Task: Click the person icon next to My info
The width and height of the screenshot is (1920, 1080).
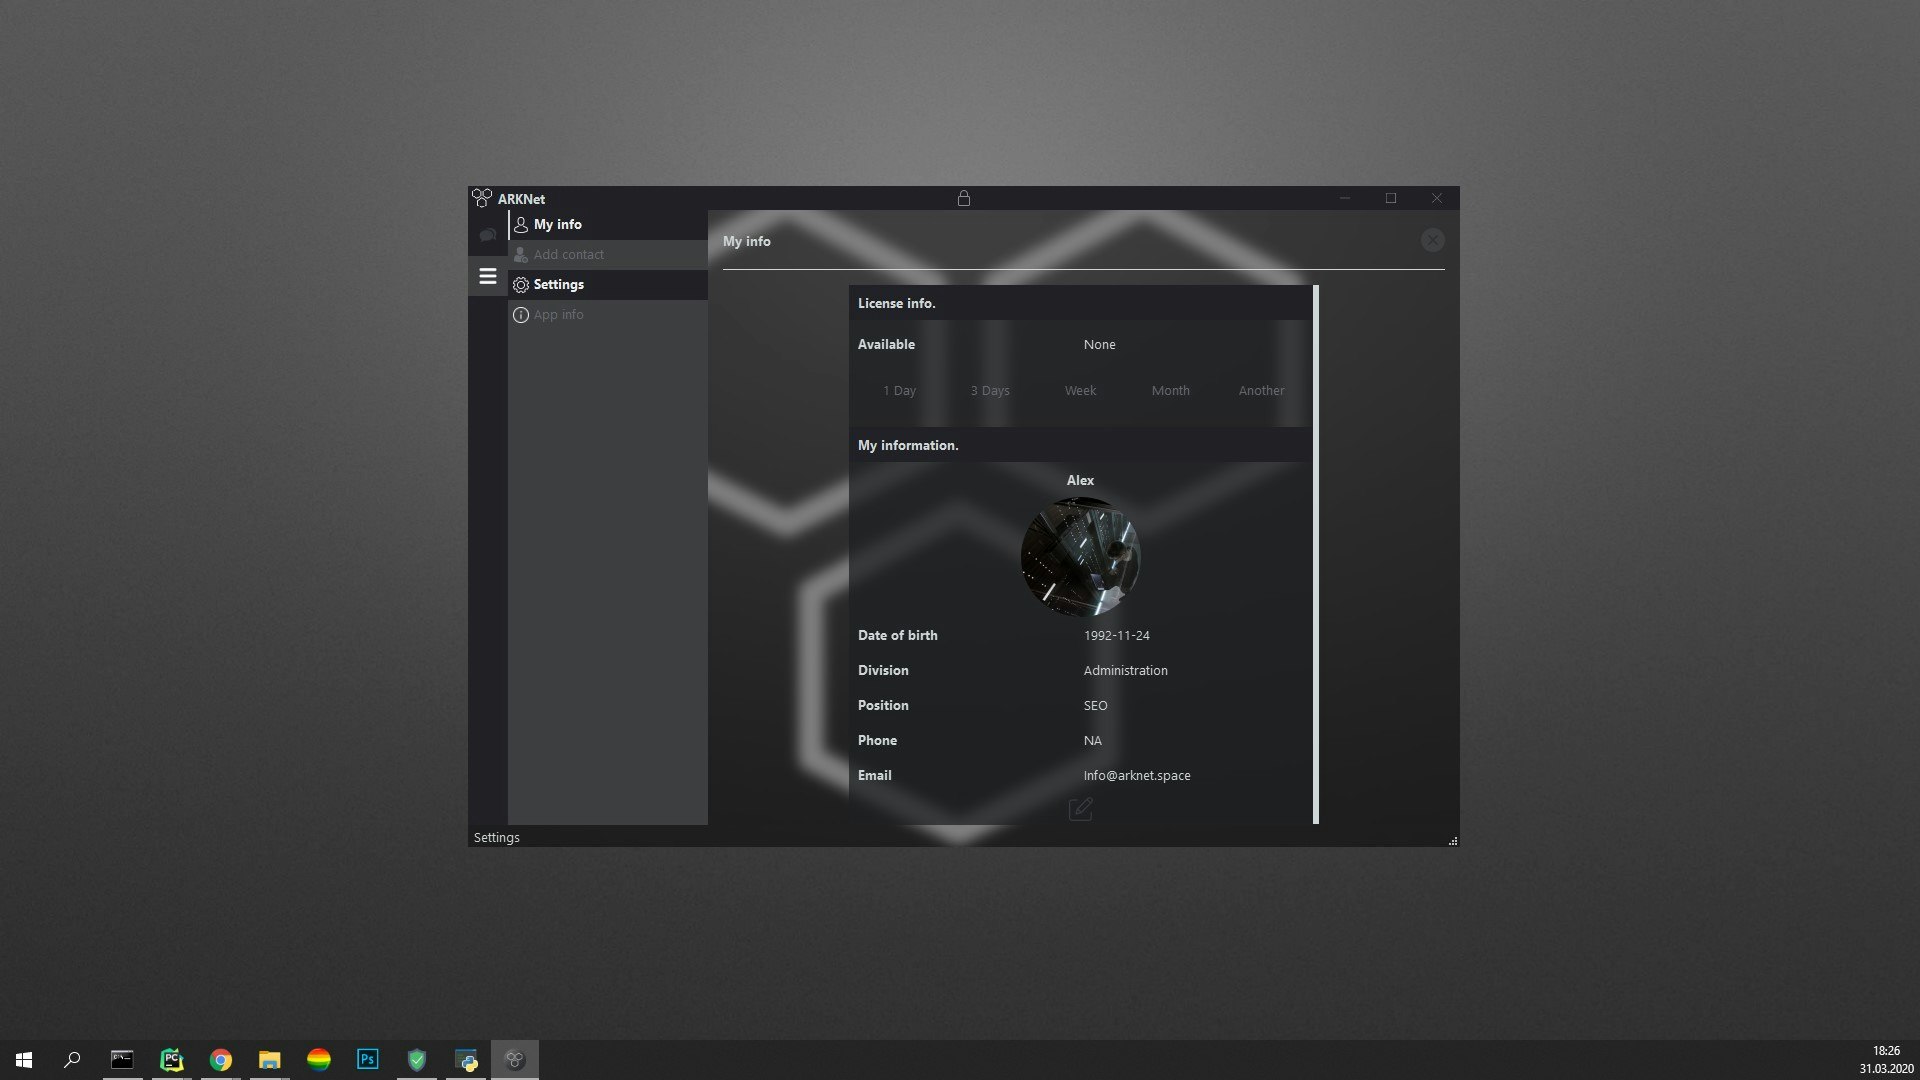Action: [x=520, y=224]
